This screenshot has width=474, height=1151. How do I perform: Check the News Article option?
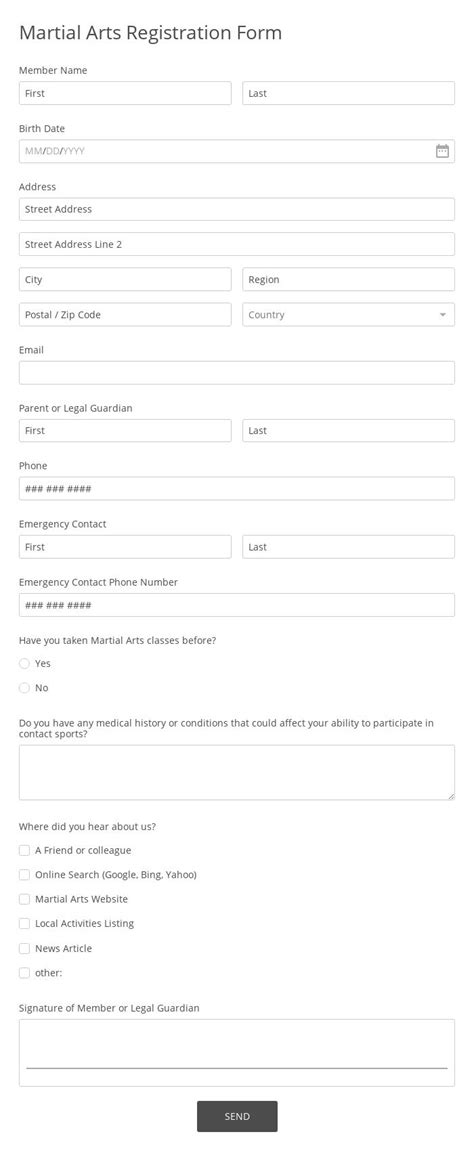click(x=24, y=948)
